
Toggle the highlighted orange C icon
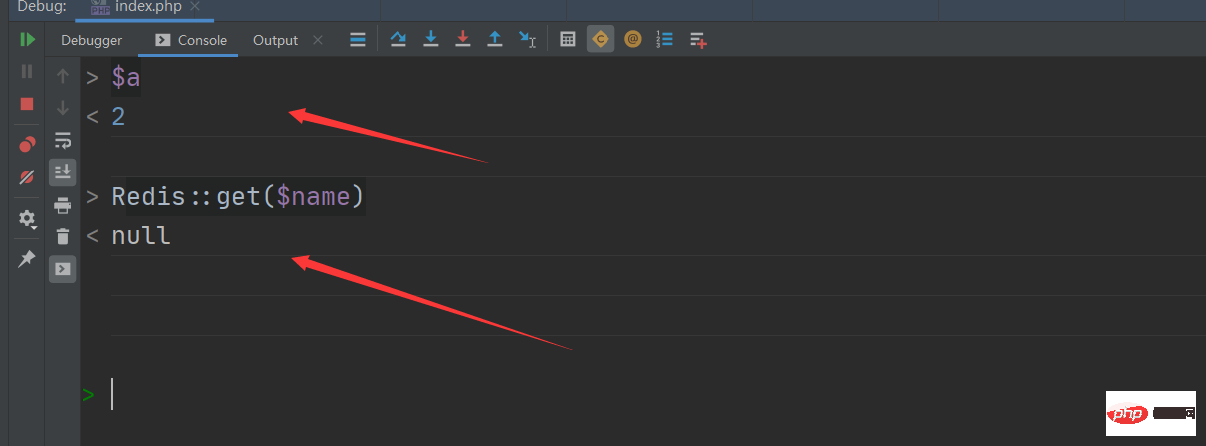tap(601, 40)
